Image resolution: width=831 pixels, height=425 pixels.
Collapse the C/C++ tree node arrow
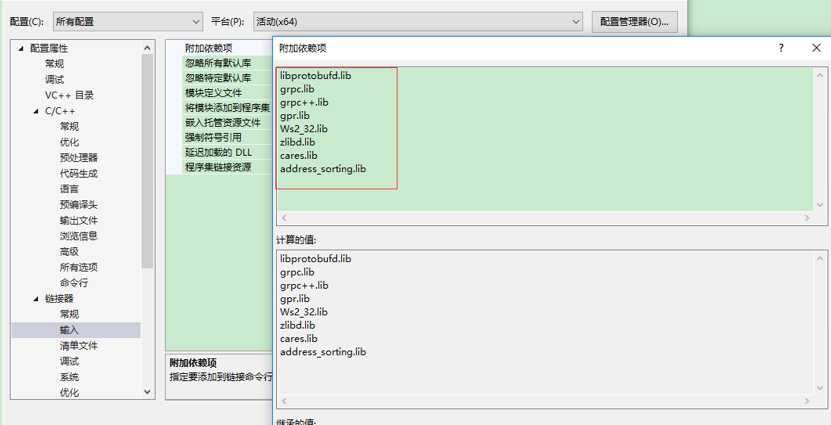click(36, 111)
